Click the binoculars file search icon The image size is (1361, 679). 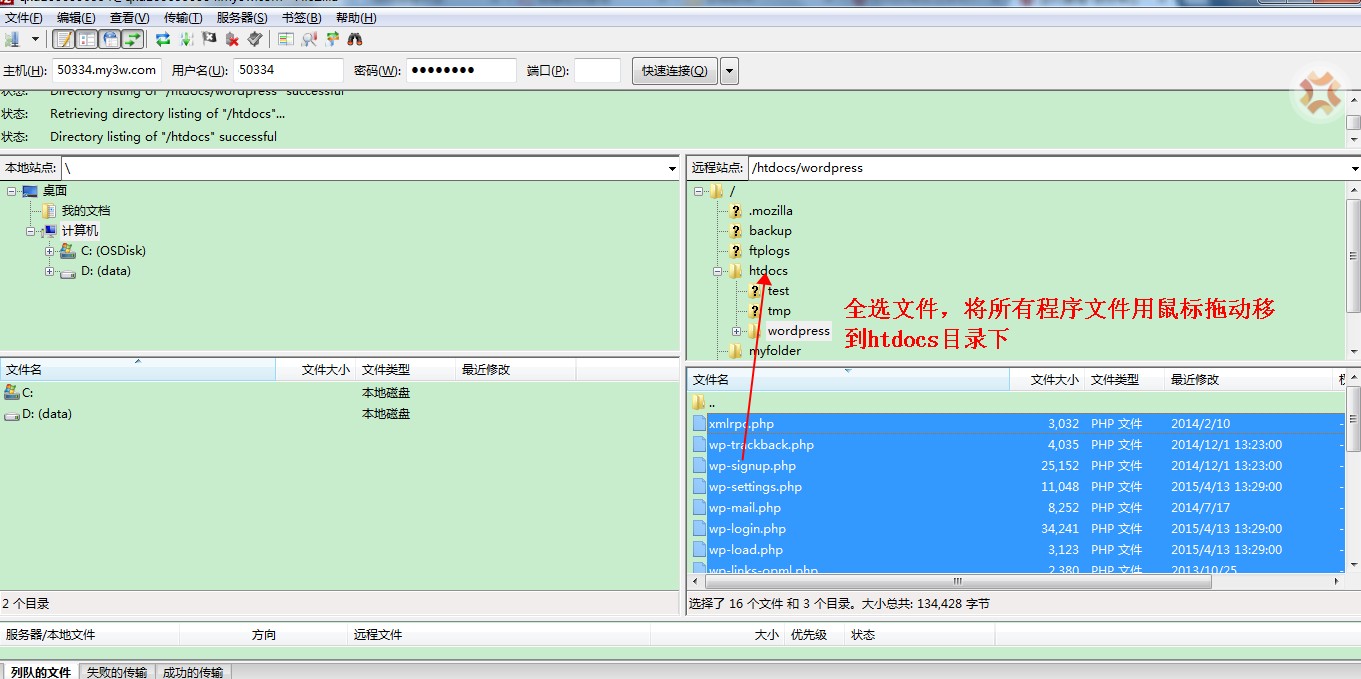[x=354, y=39]
